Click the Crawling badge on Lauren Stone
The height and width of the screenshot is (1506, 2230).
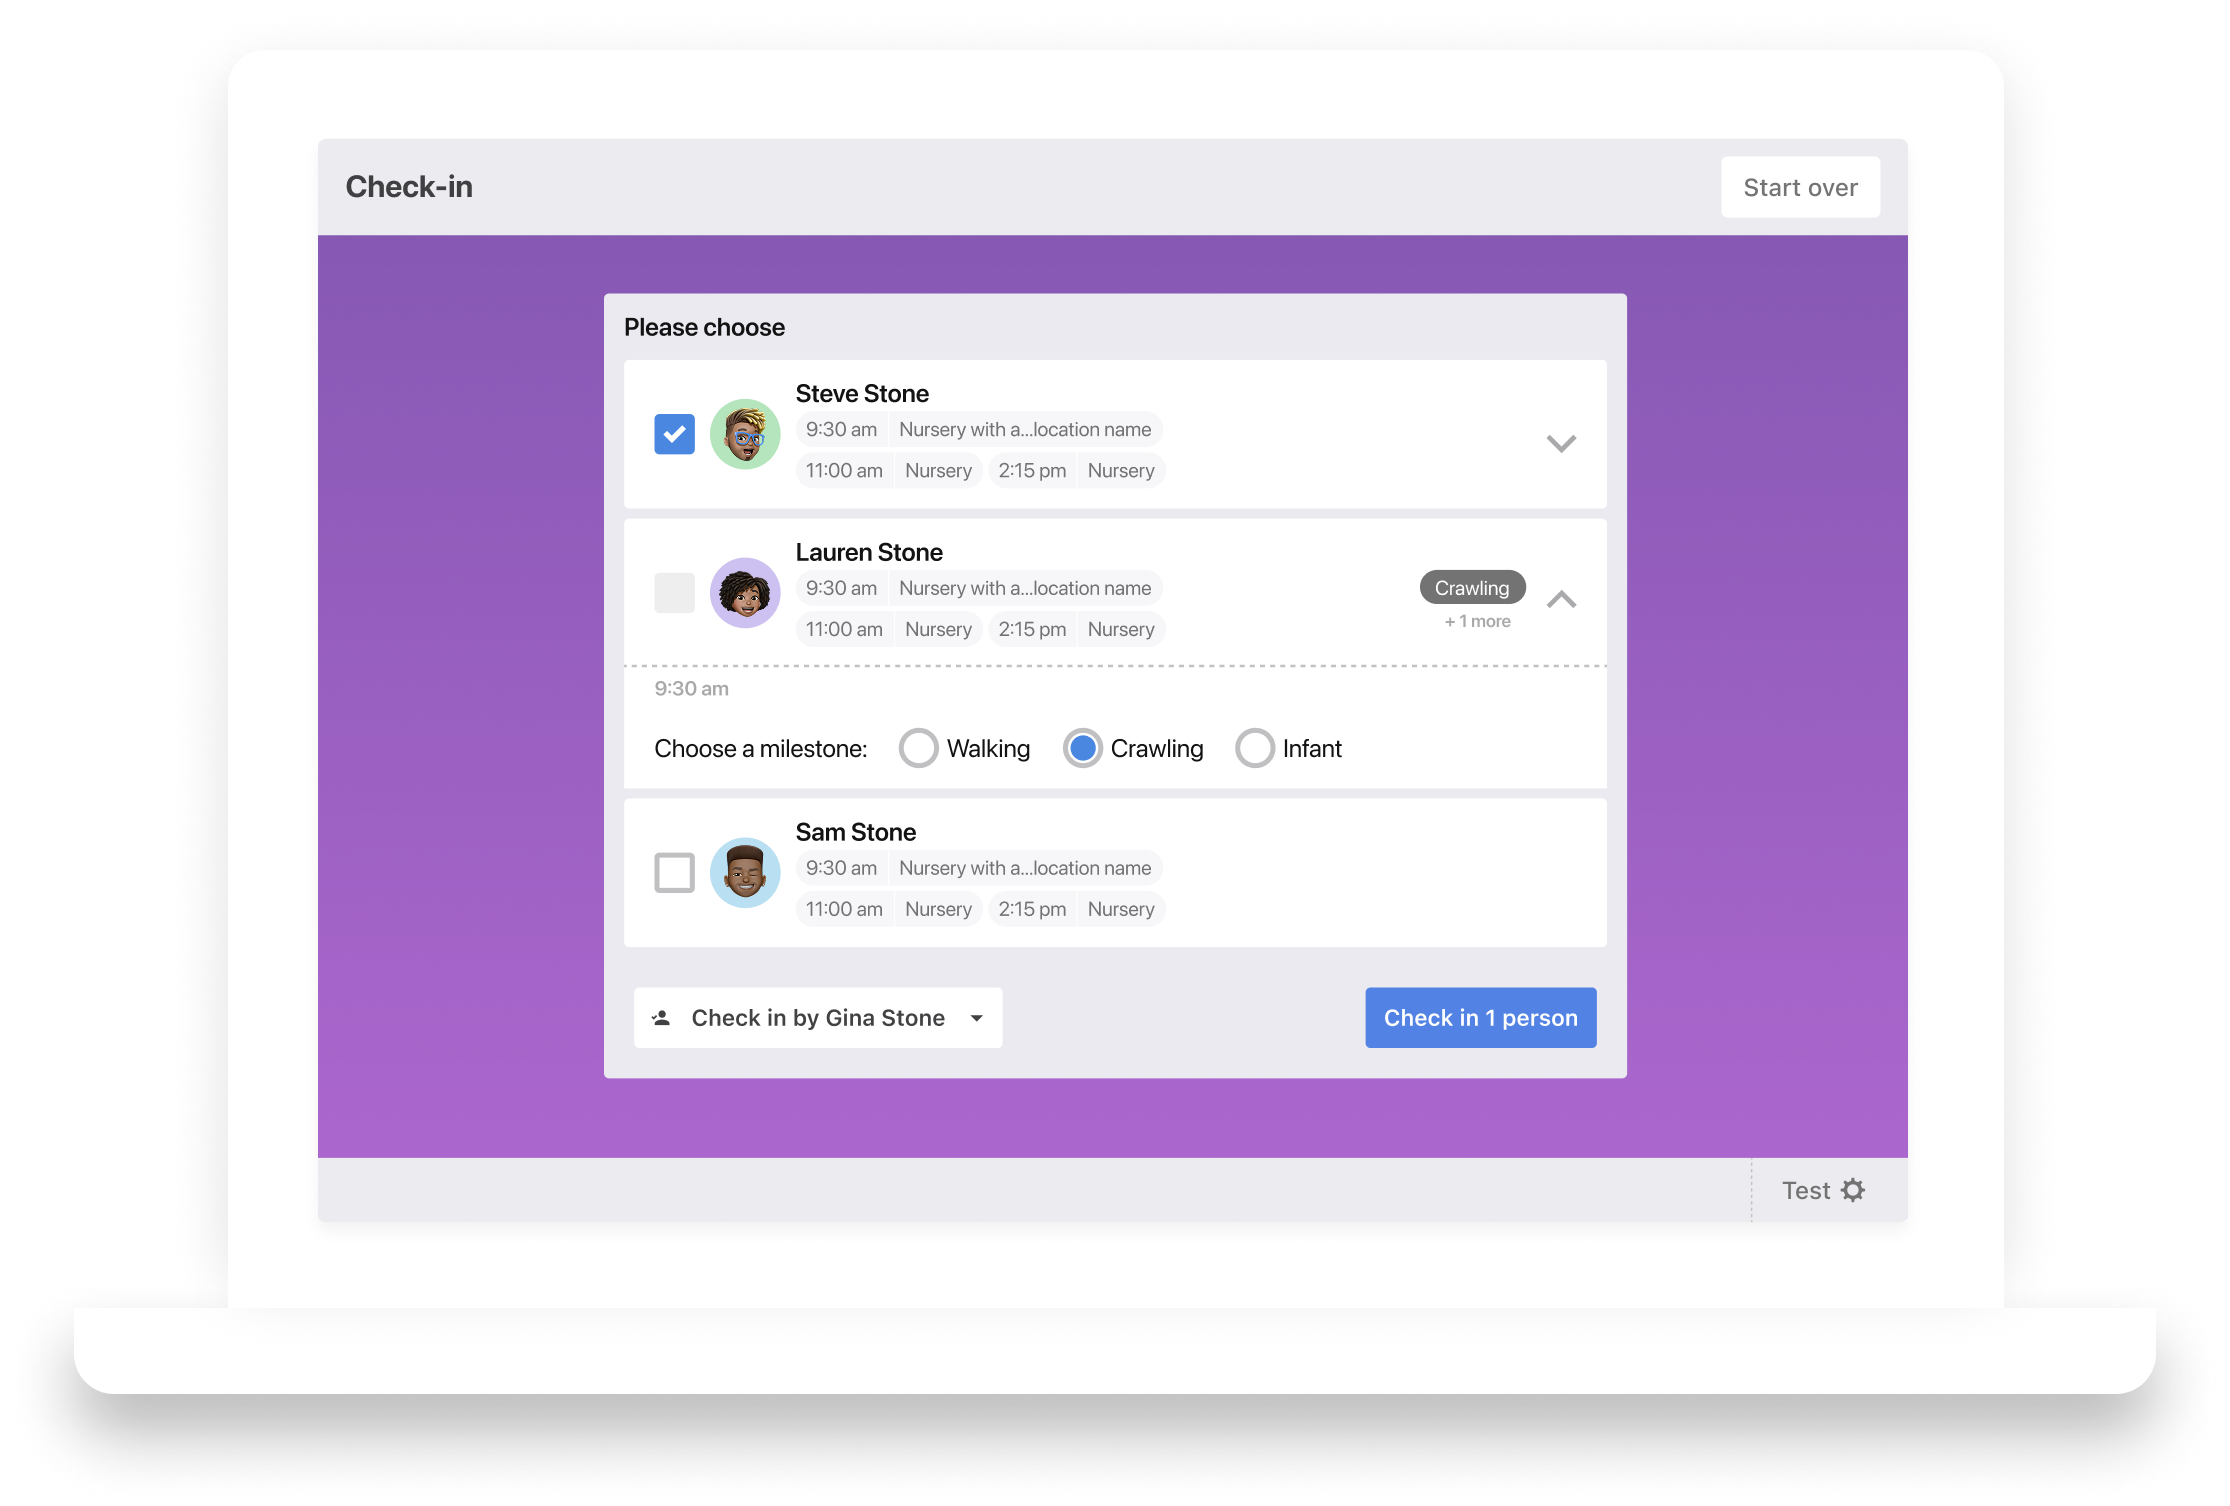point(1472,588)
